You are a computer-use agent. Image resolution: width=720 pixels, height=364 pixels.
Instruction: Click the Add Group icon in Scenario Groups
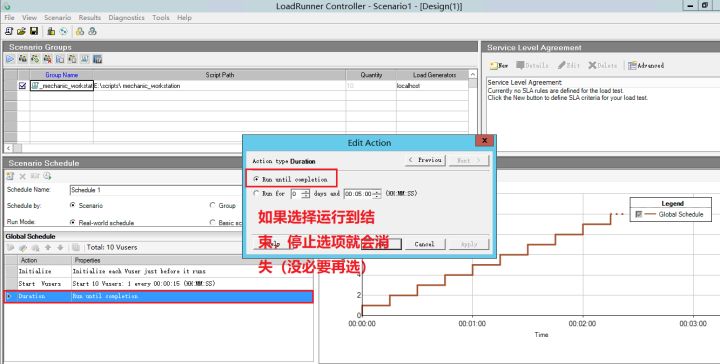coord(35,59)
